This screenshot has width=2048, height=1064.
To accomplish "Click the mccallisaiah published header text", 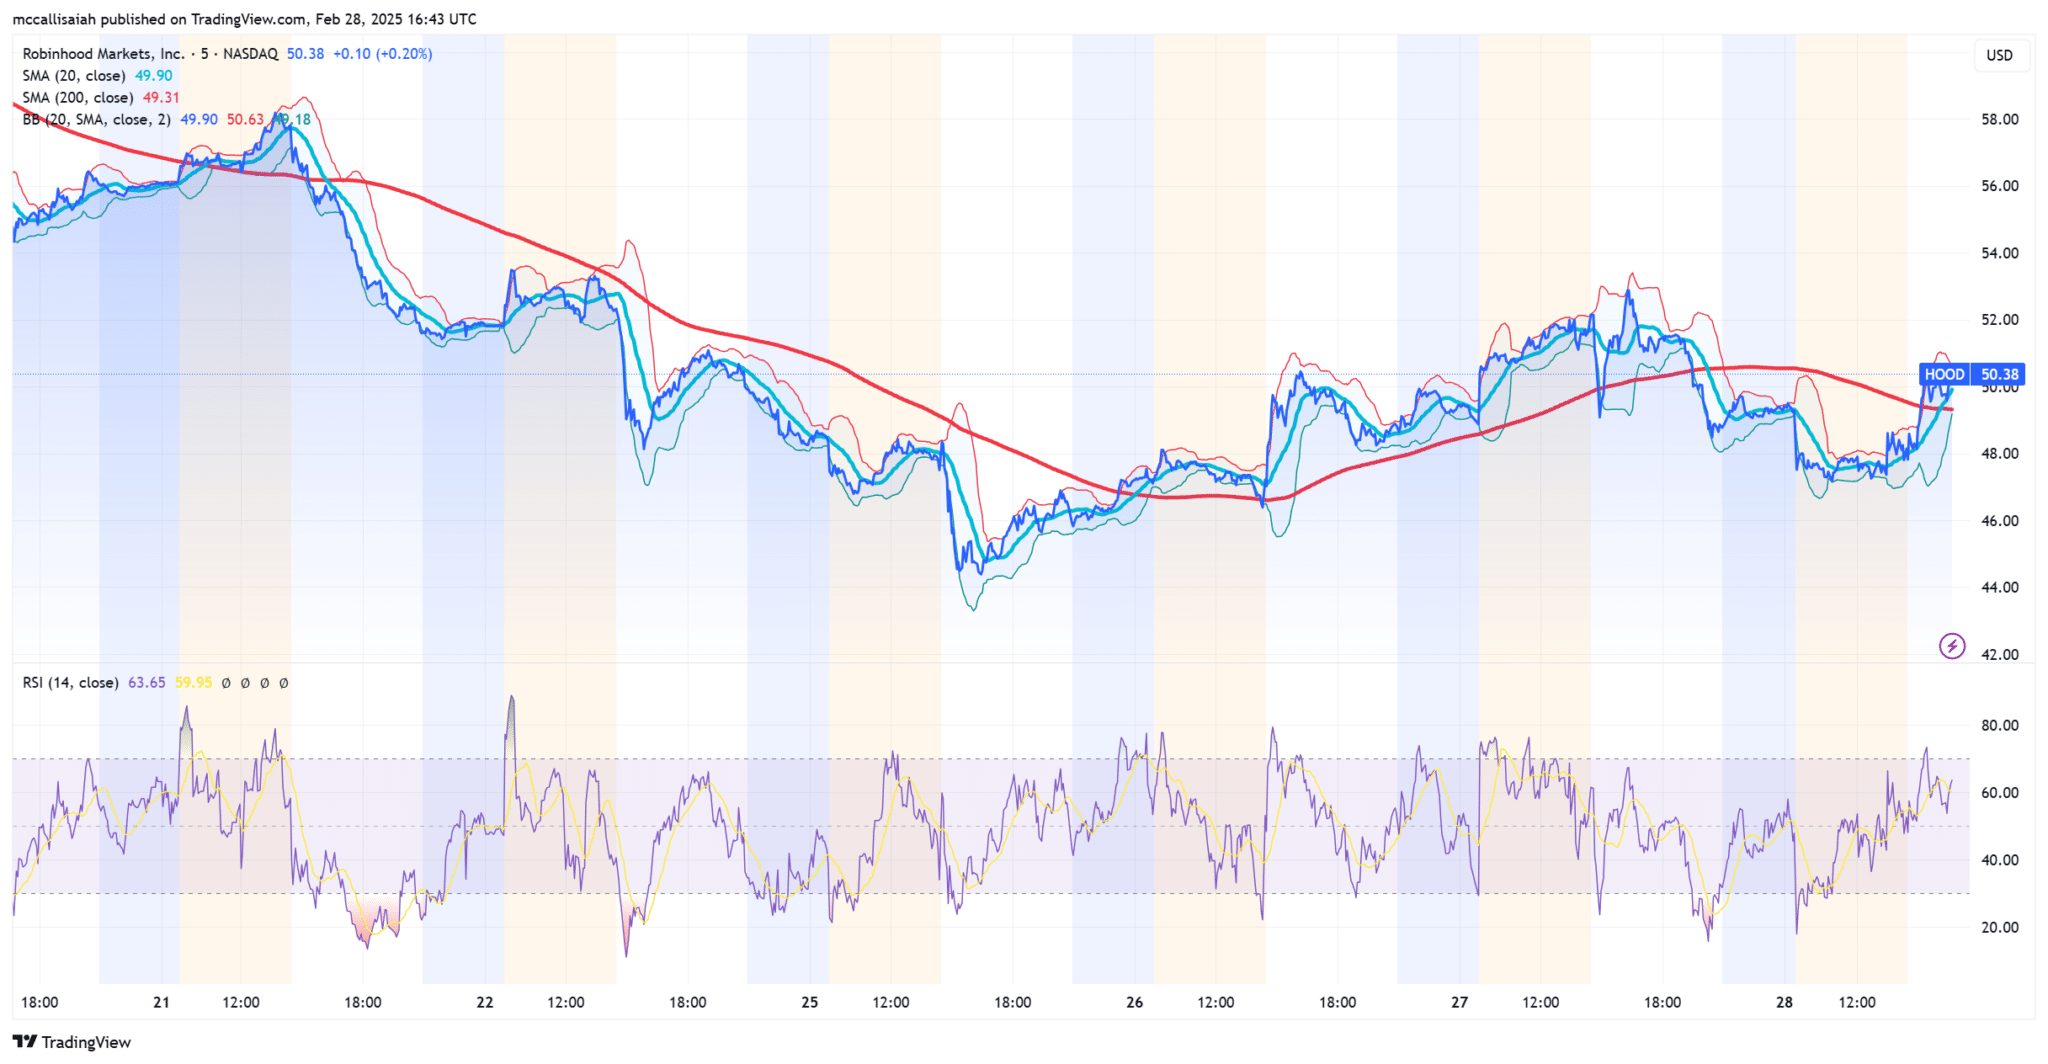I will tap(244, 19).
